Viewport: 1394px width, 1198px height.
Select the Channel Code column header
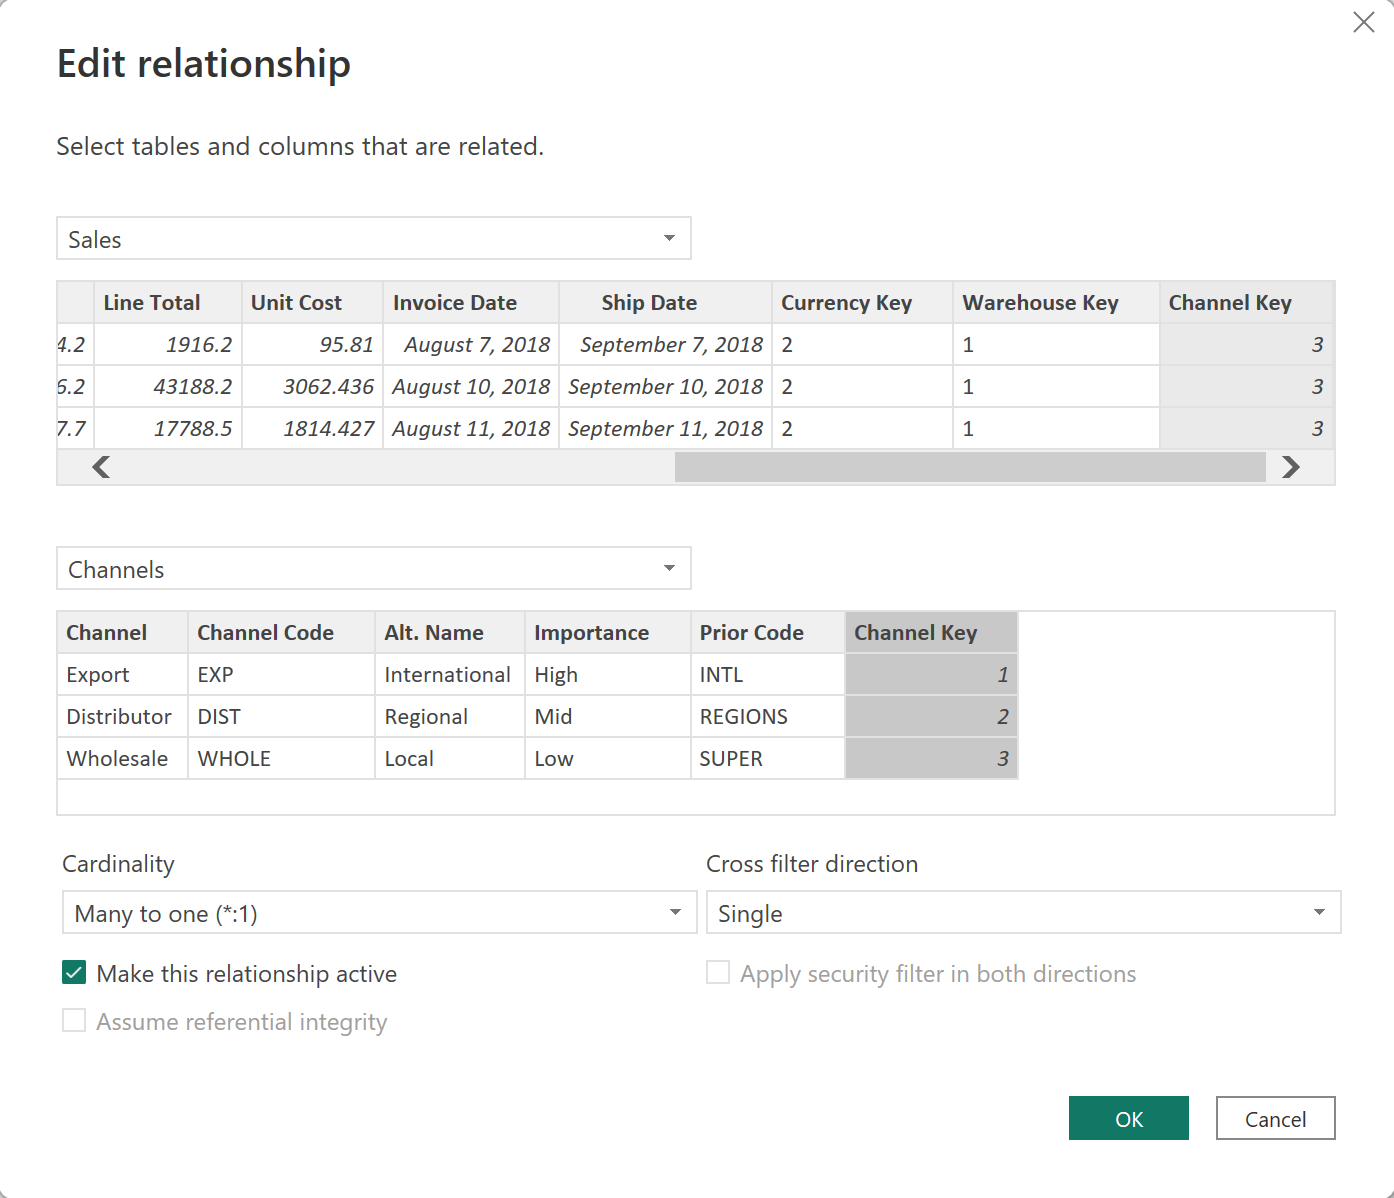tap(281, 633)
